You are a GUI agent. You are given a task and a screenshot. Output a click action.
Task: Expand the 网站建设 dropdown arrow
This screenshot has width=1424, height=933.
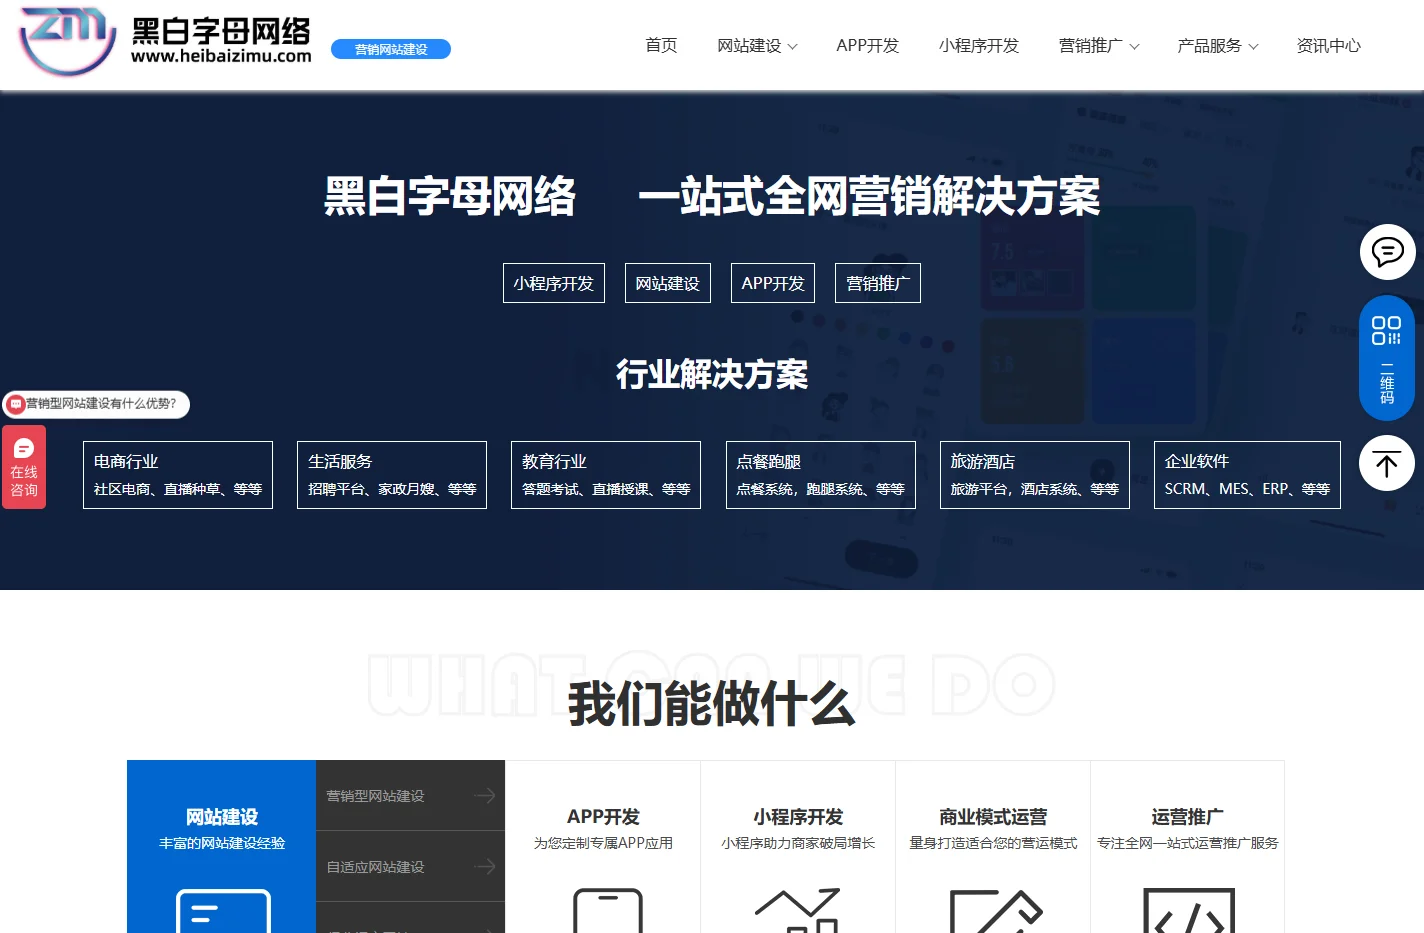coord(793,47)
